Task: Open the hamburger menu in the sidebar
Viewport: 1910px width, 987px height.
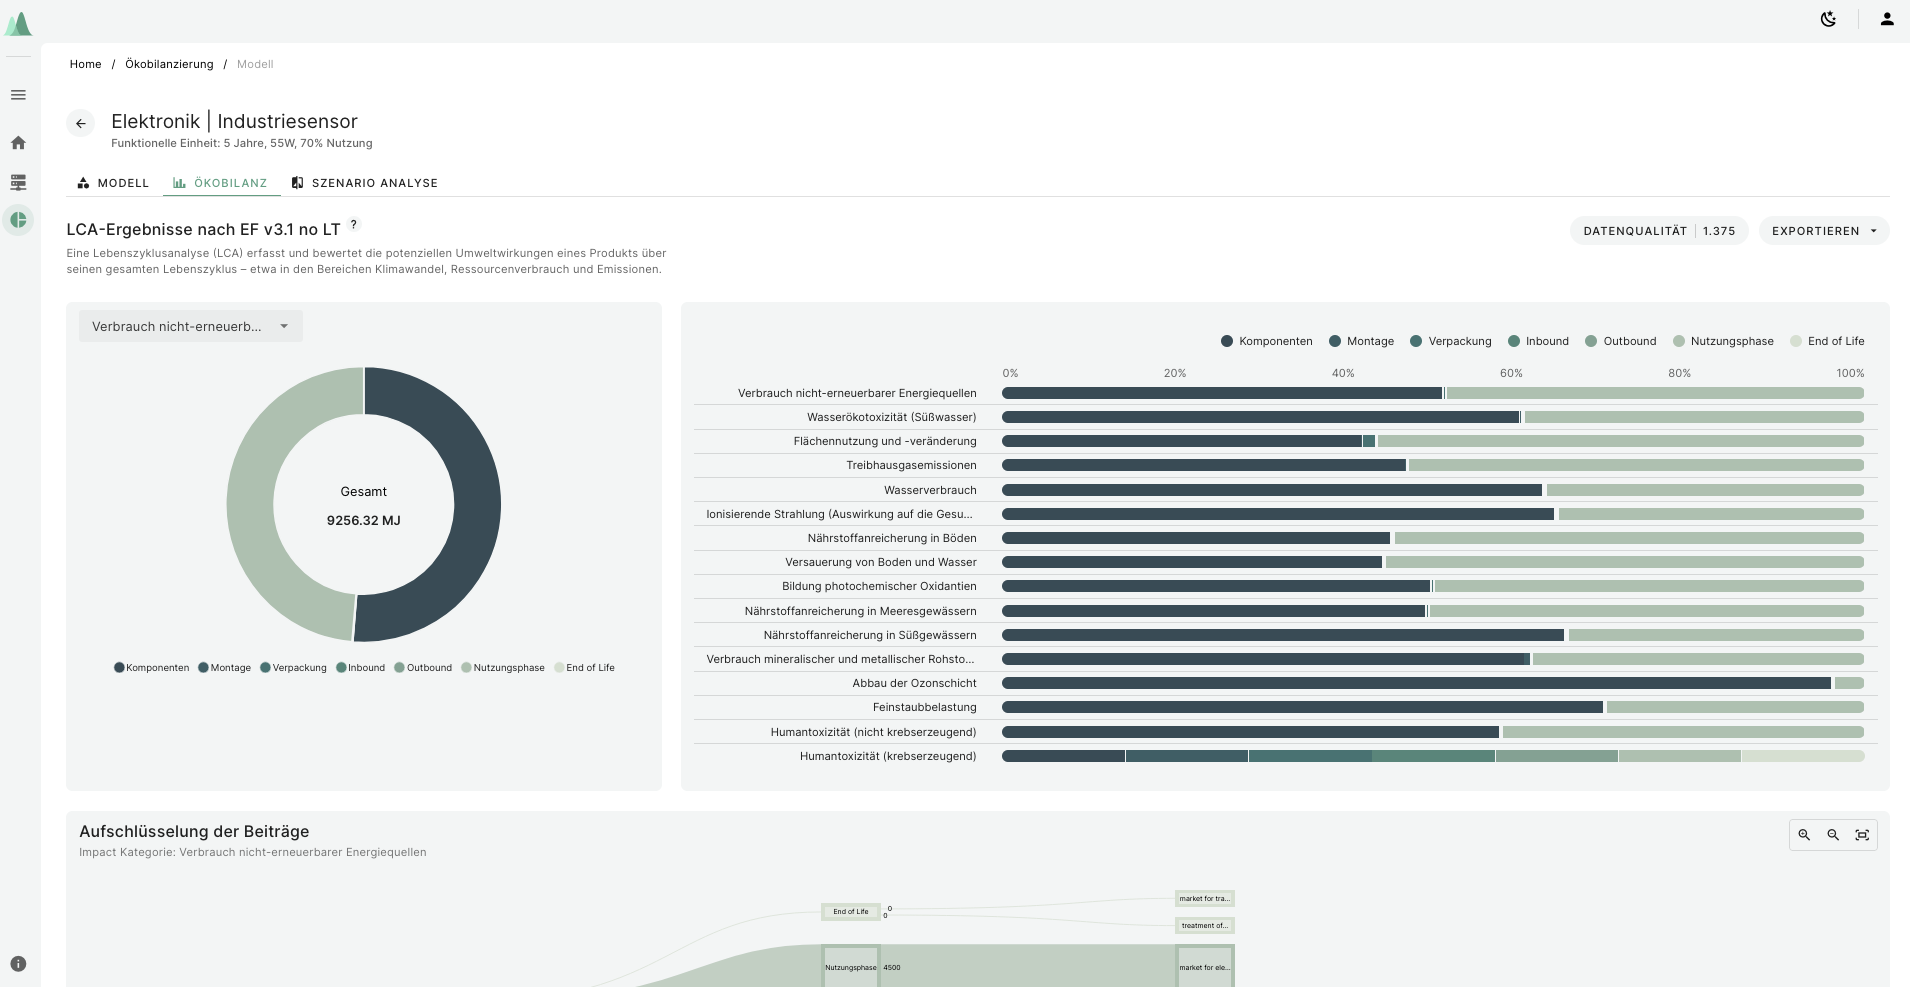Action: [x=18, y=94]
